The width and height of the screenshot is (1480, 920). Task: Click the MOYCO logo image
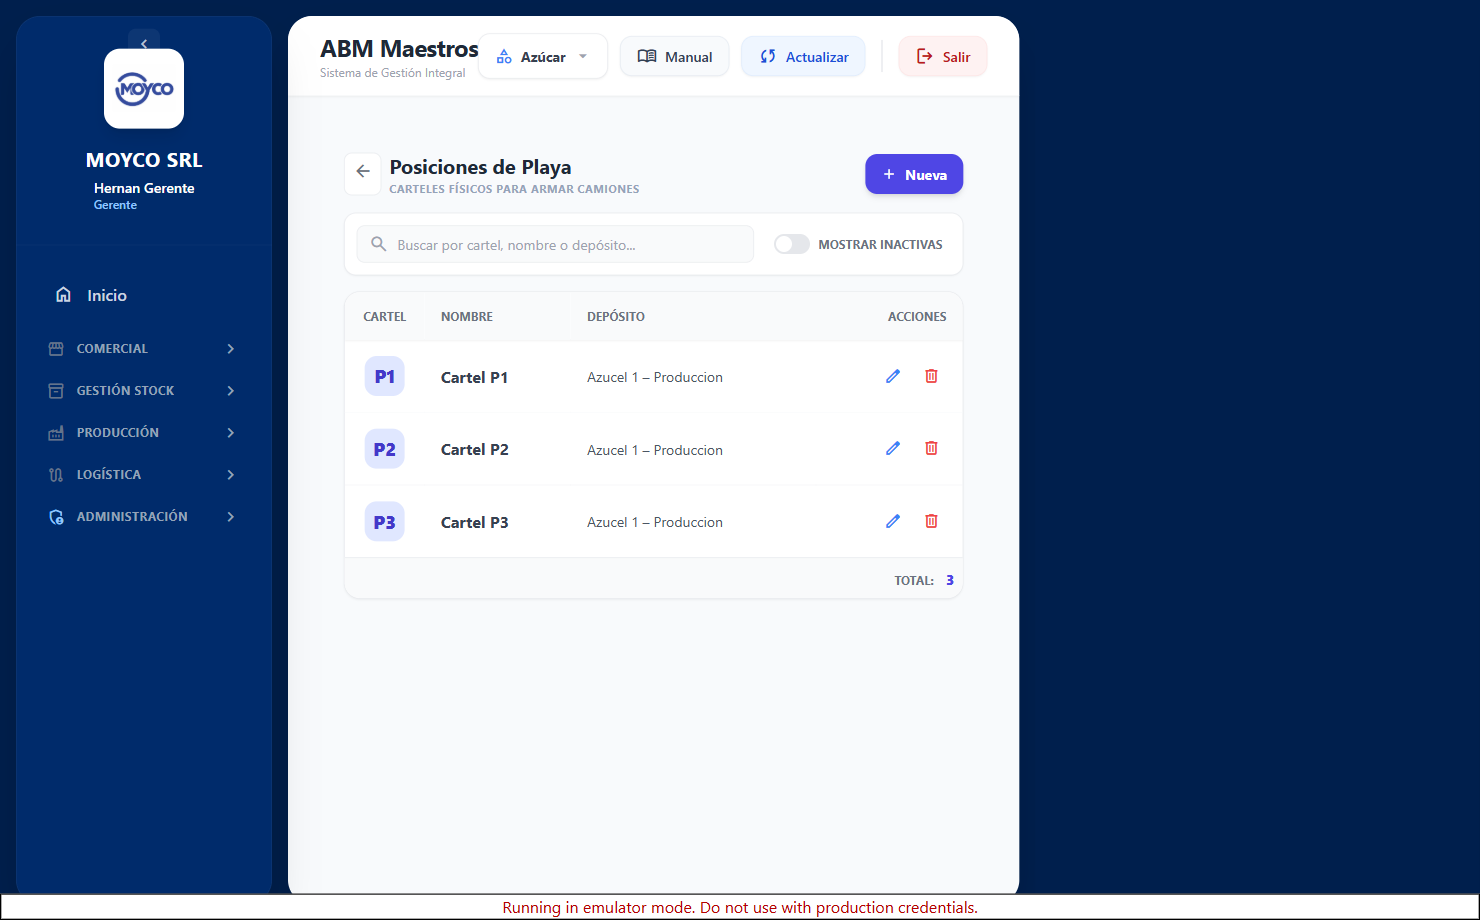(144, 89)
